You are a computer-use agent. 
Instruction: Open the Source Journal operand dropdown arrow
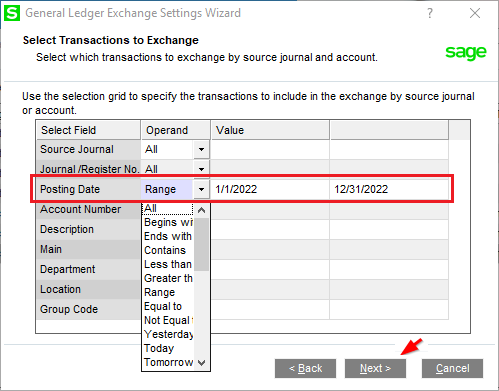click(x=201, y=149)
